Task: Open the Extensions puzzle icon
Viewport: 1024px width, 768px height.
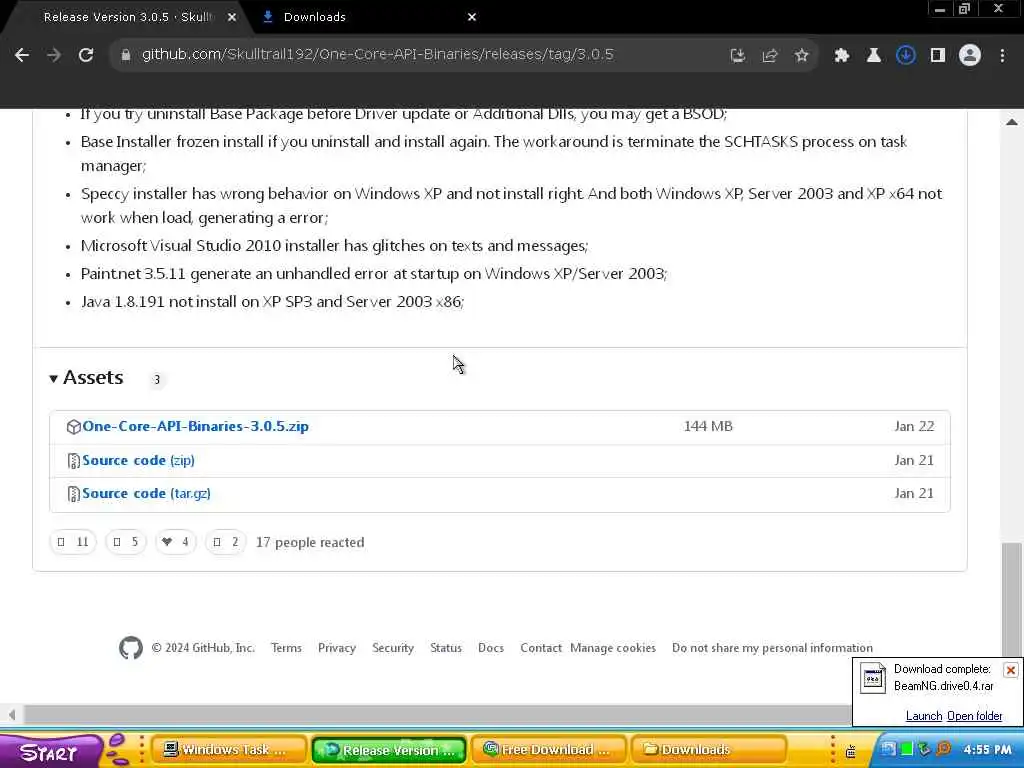Action: click(841, 56)
